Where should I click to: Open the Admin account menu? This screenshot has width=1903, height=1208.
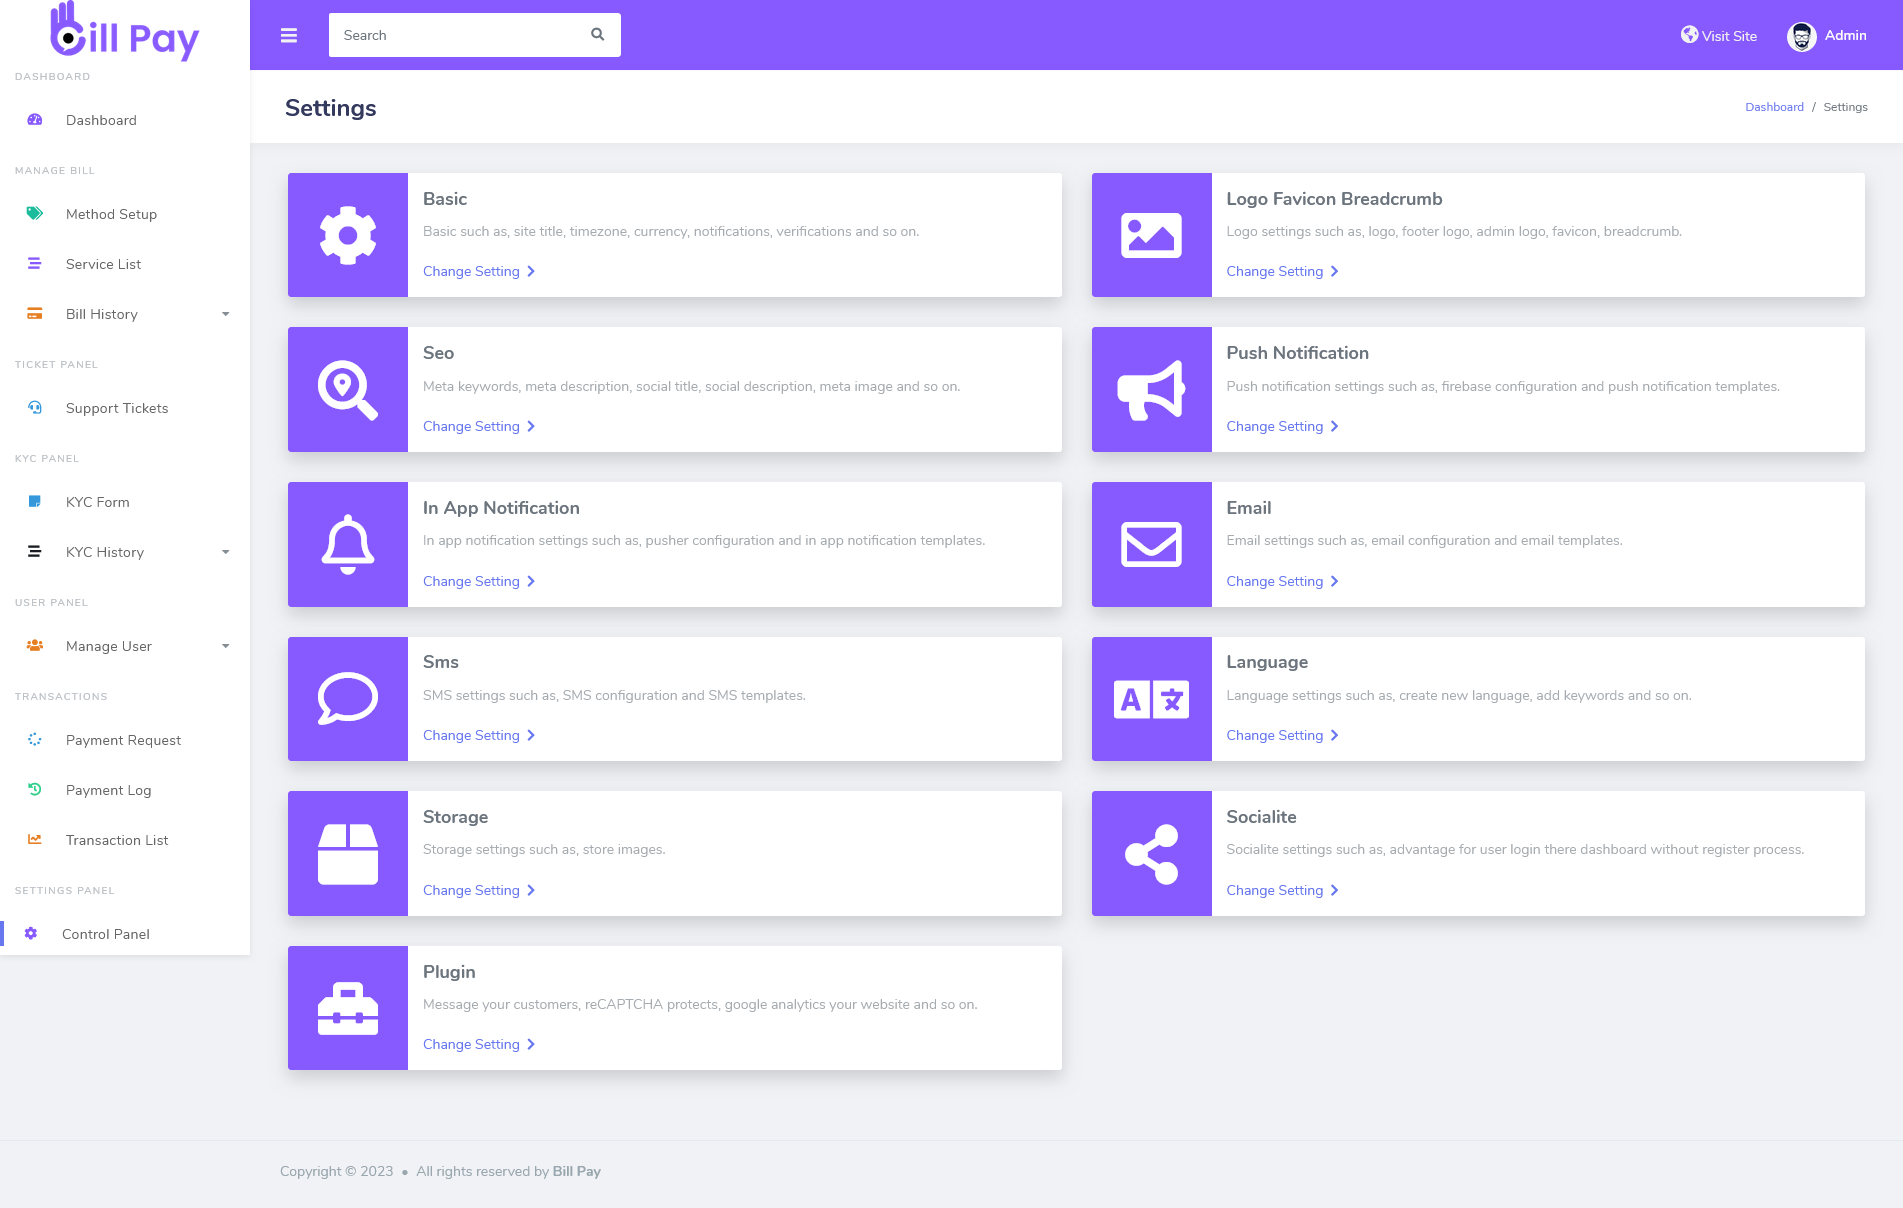[x=1827, y=36]
